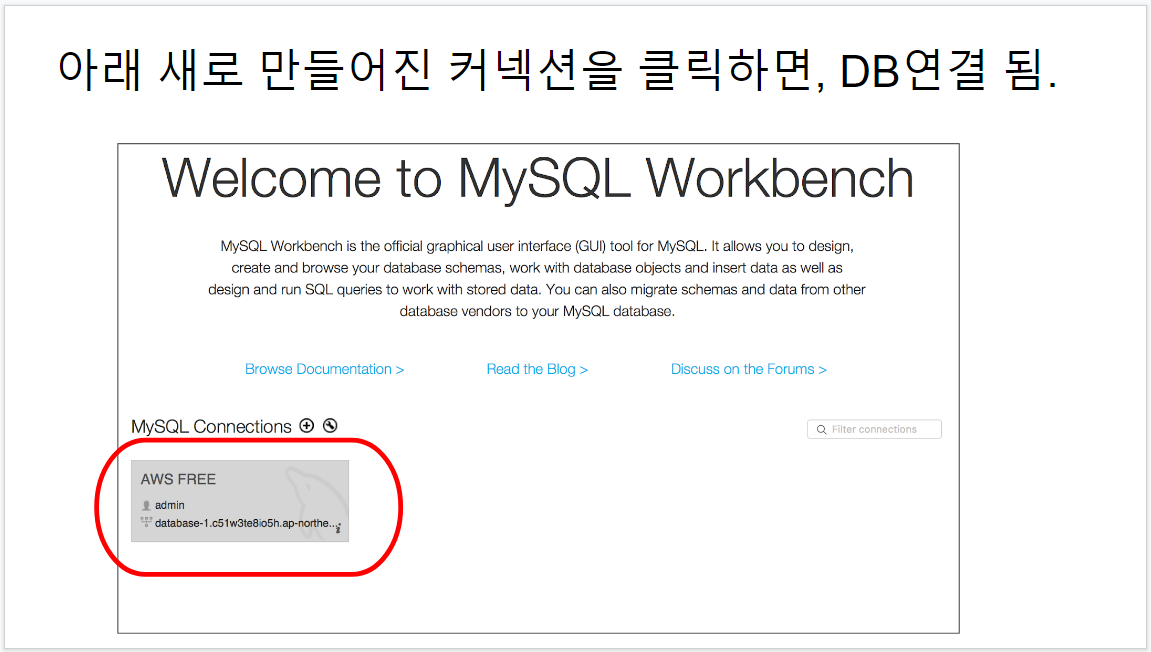The width and height of the screenshot is (1151, 652).
Task: Open the Read the Blog link
Action: tap(537, 369)
